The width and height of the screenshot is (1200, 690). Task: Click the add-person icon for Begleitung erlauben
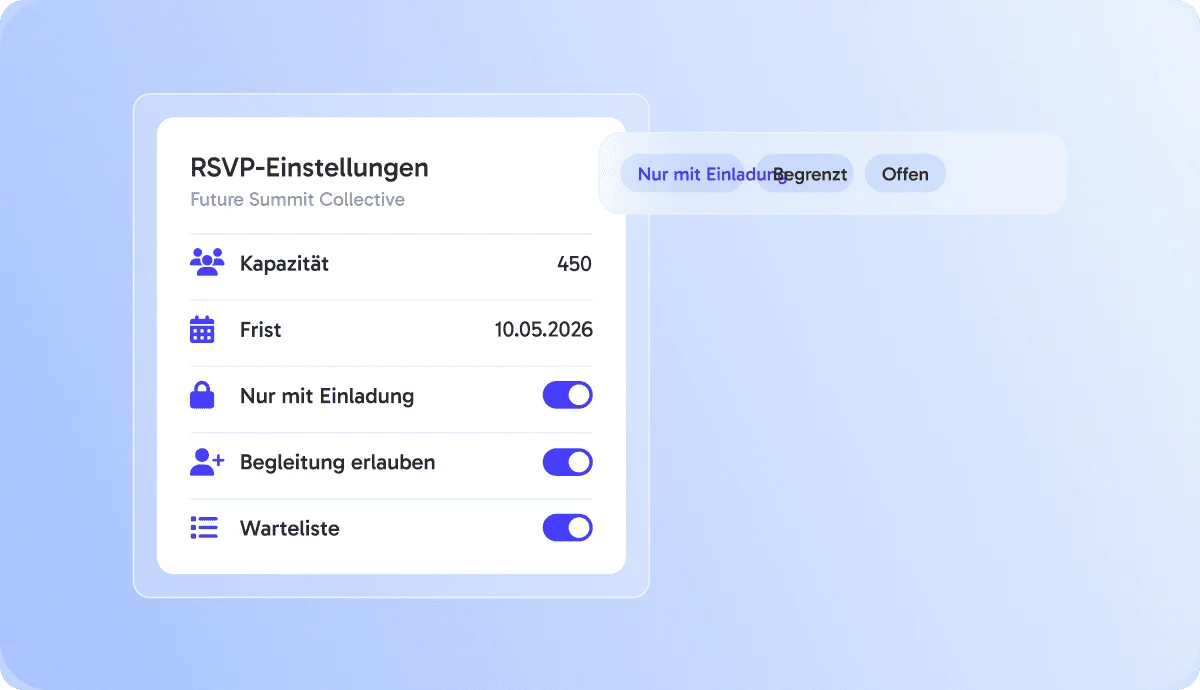click(x=206, y=462)
